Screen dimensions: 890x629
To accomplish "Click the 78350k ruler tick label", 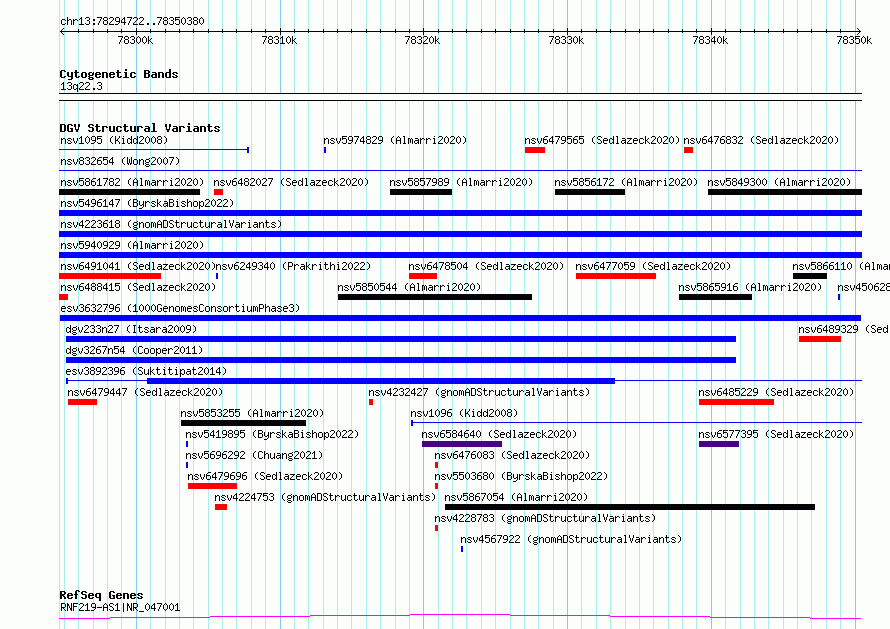I will (854, 40).
